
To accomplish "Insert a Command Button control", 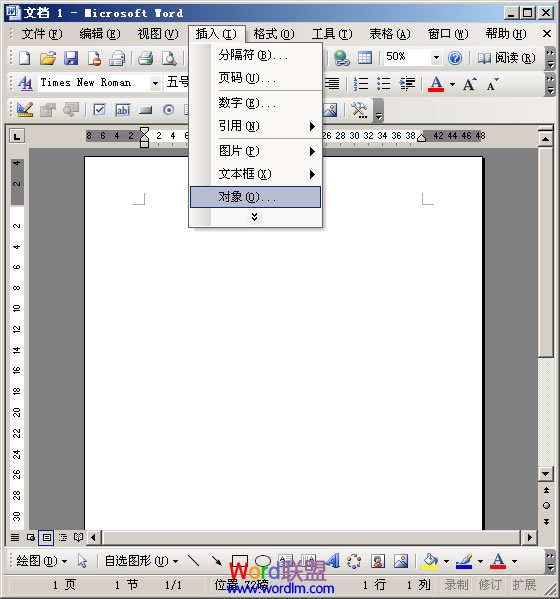I will tap(146, 110).
